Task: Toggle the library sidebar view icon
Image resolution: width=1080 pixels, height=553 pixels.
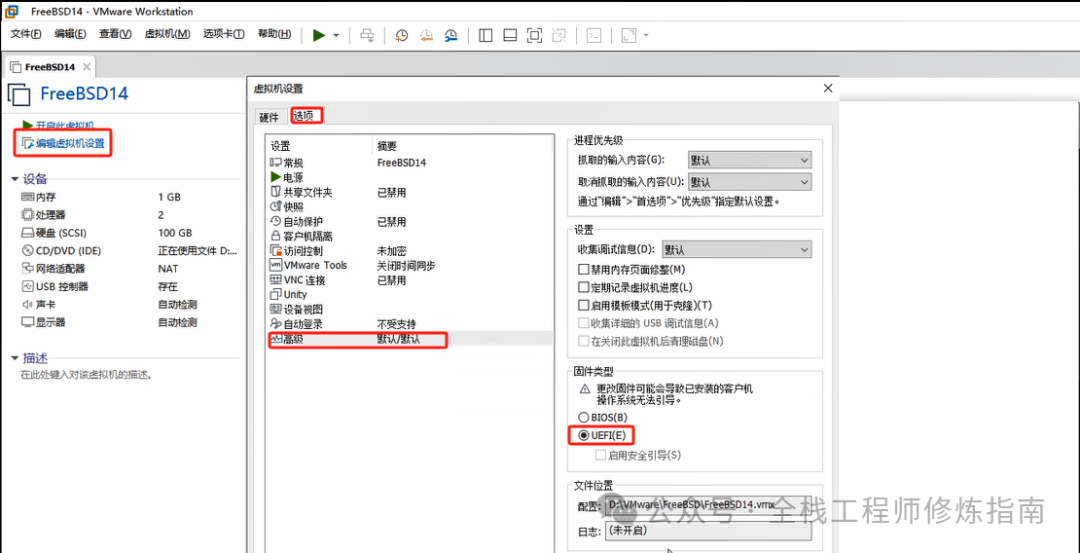Action: (486, 36)
